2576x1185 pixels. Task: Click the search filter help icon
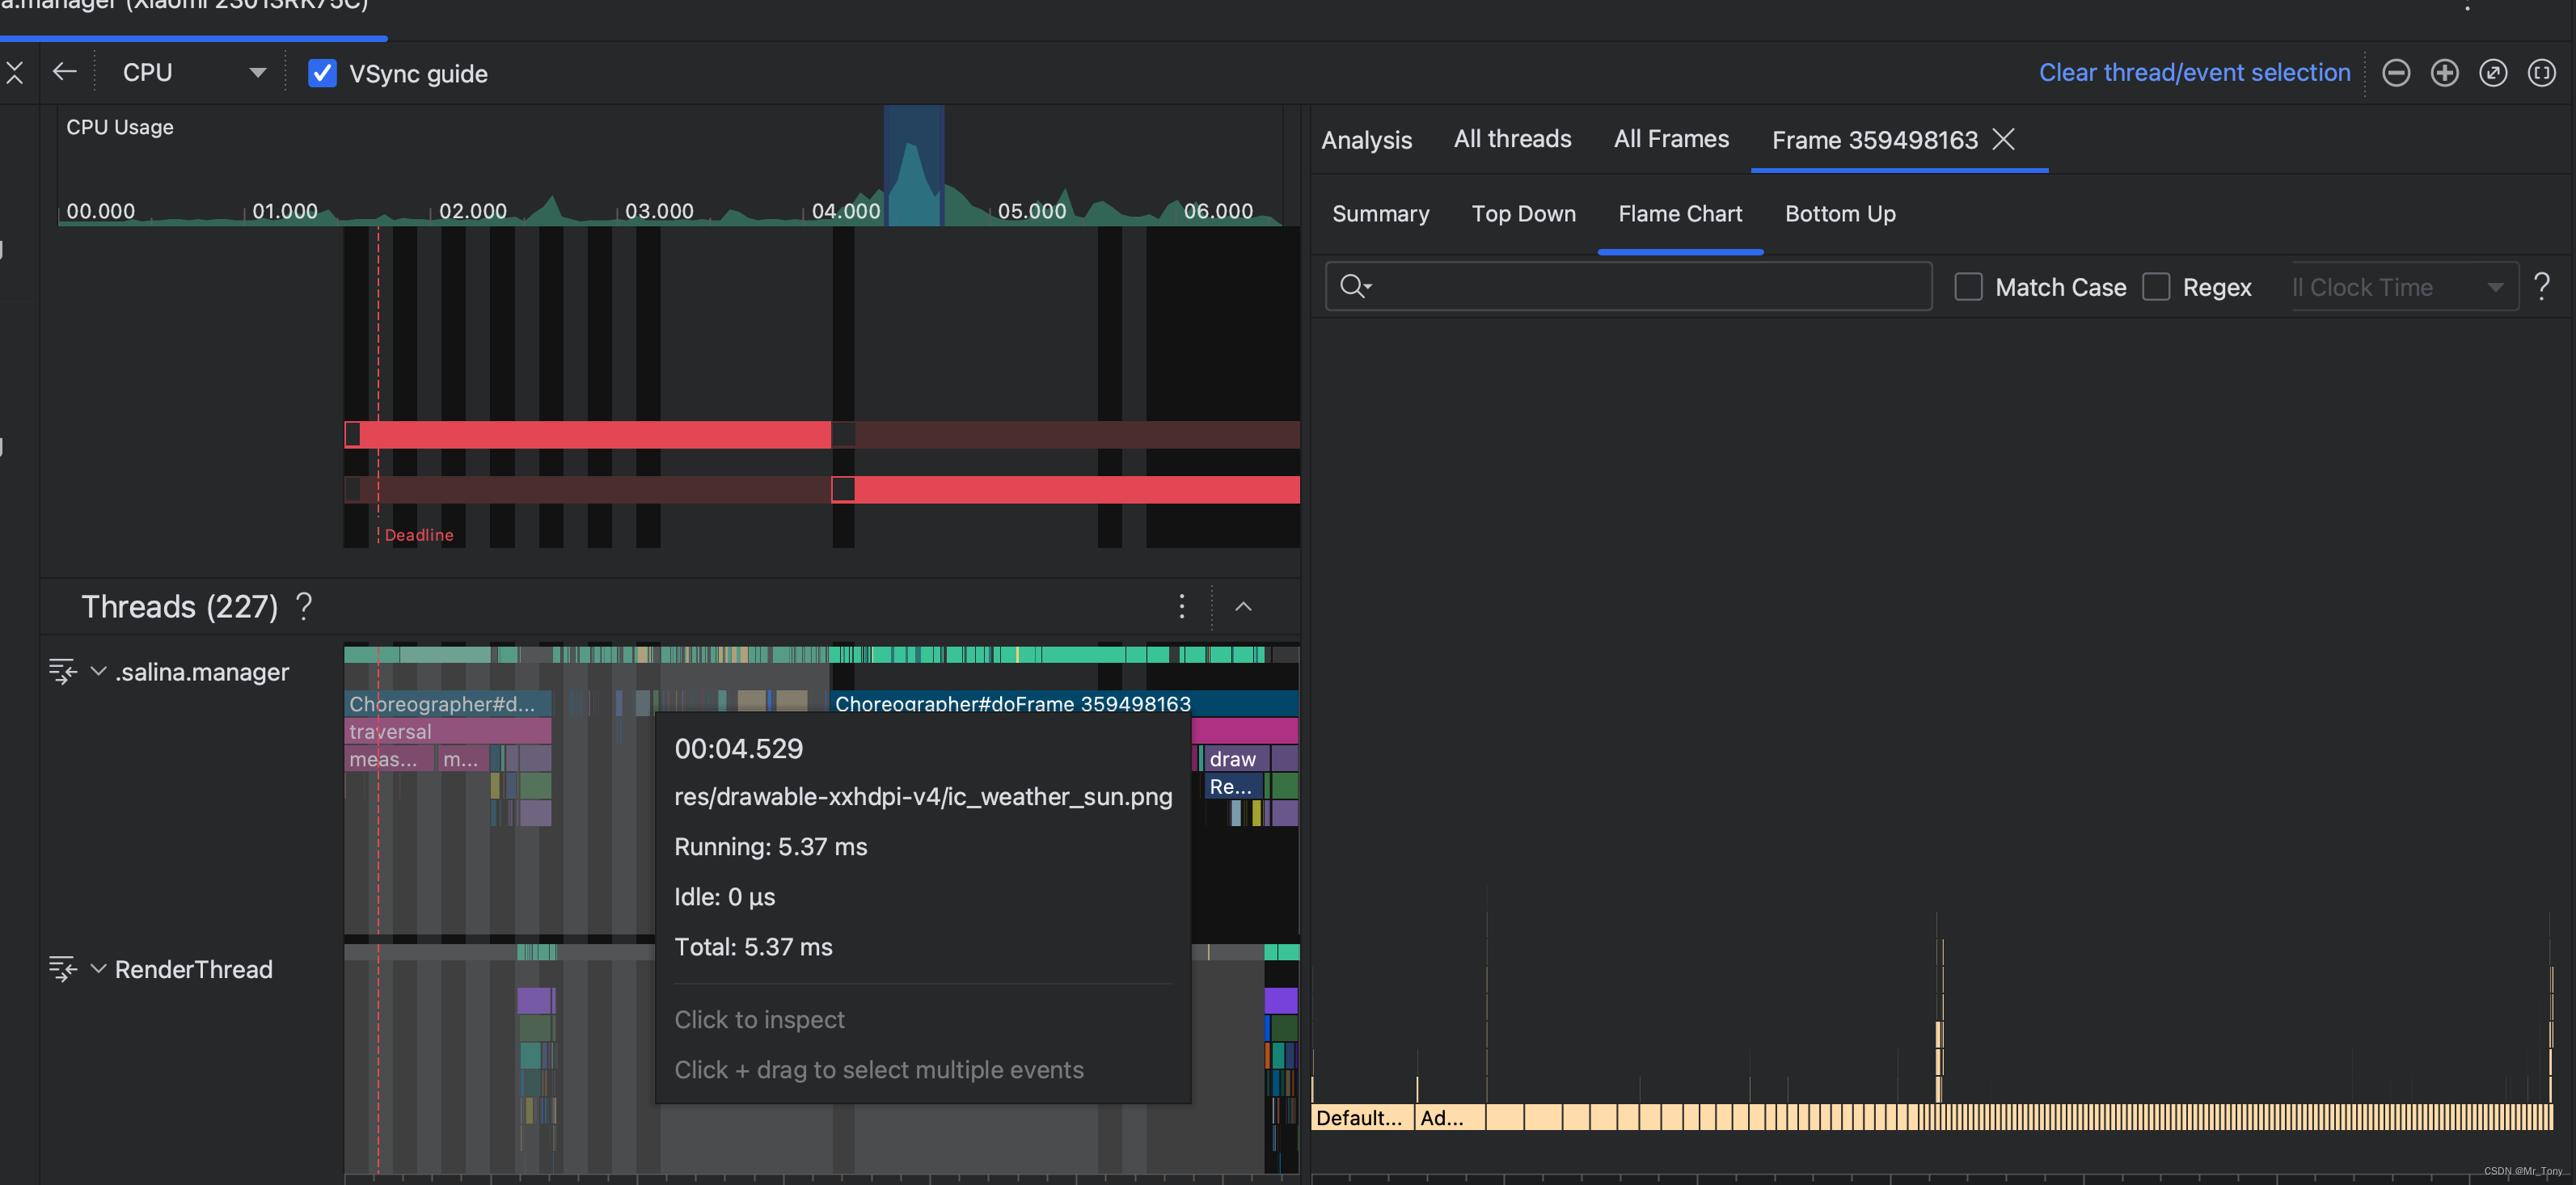2541,287
